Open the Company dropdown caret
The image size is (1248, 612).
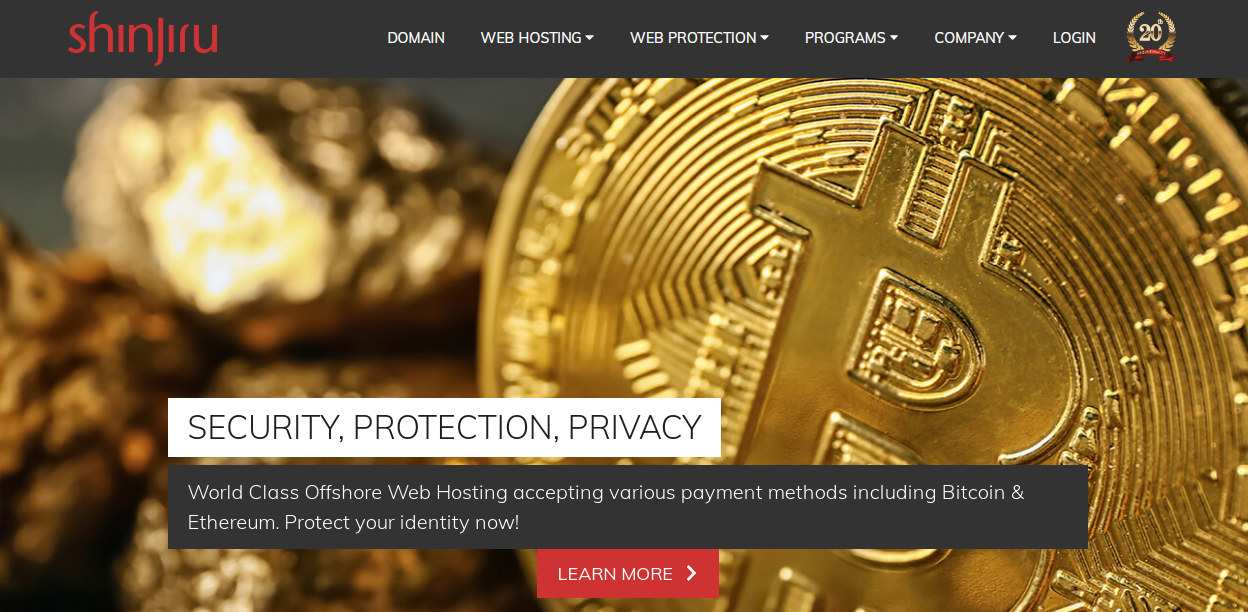1013,38
